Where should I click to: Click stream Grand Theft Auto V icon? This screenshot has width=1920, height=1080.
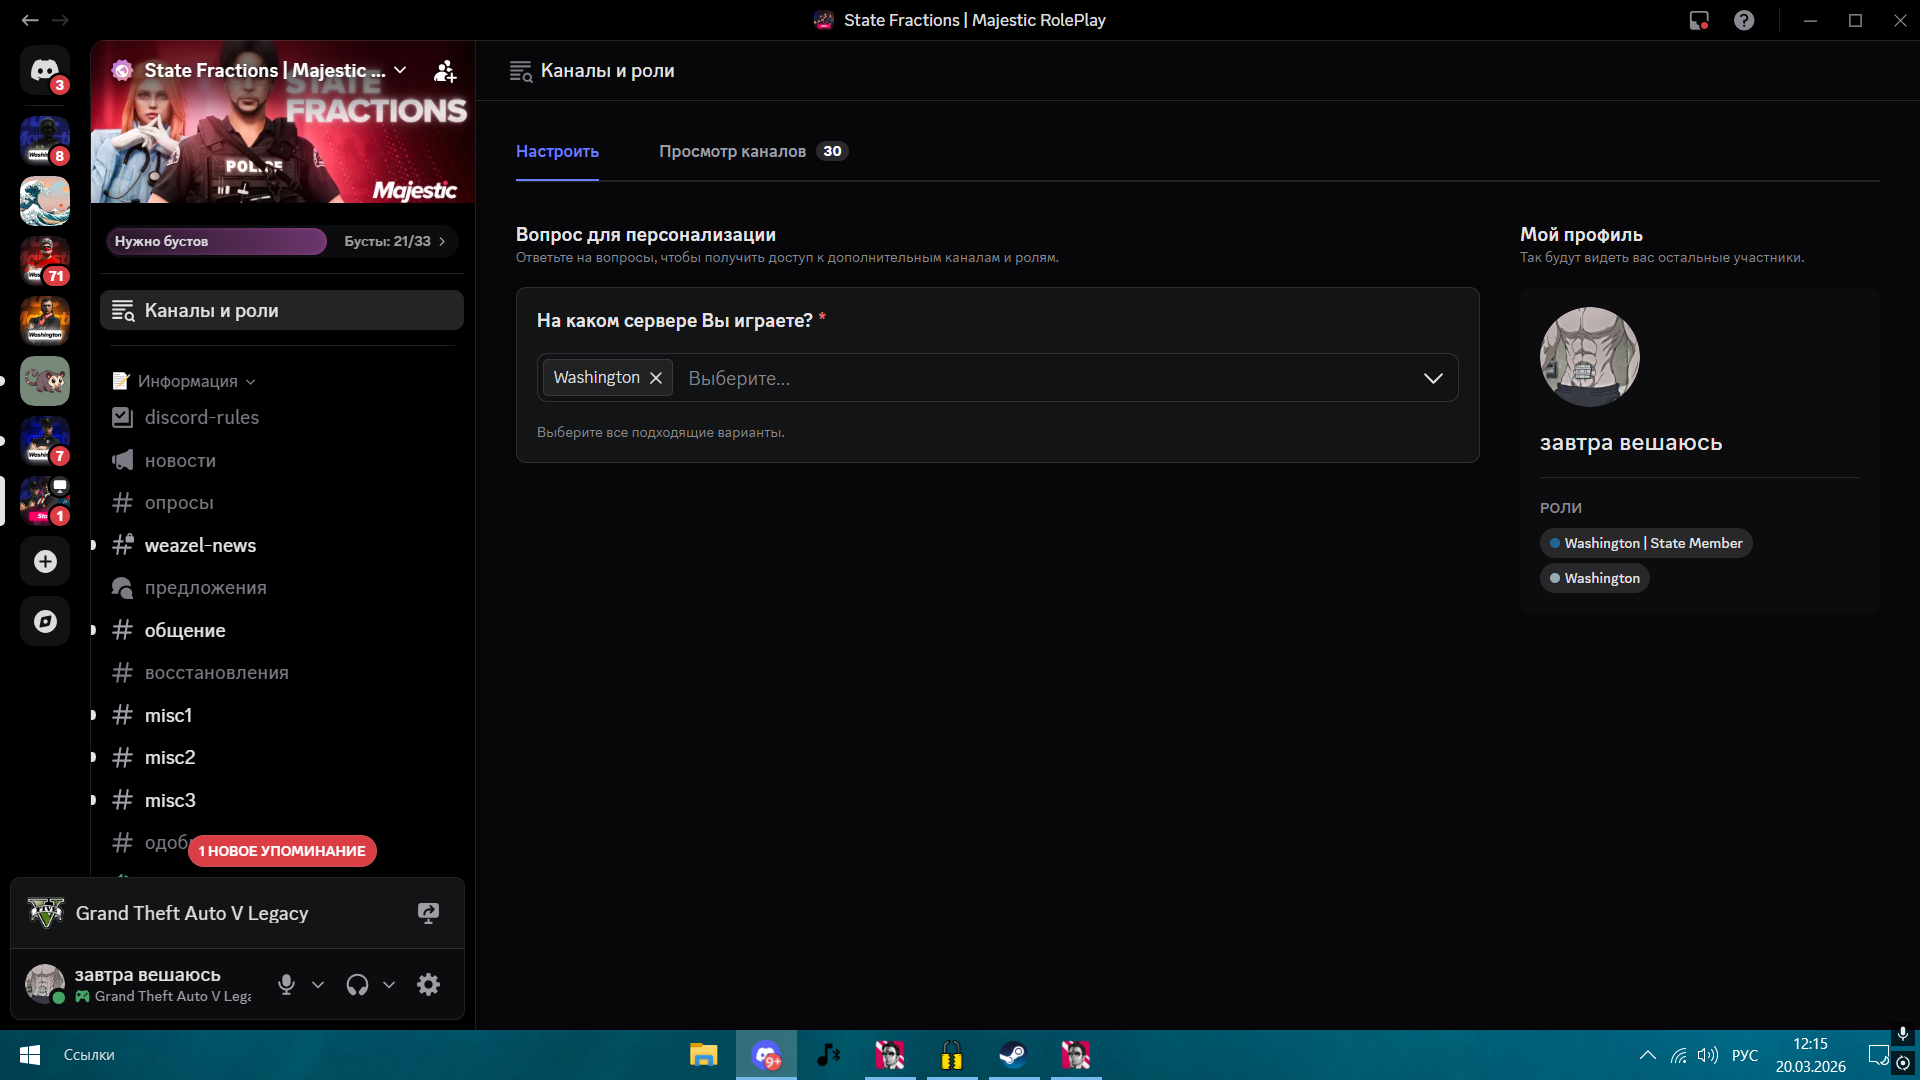point(428,913)
